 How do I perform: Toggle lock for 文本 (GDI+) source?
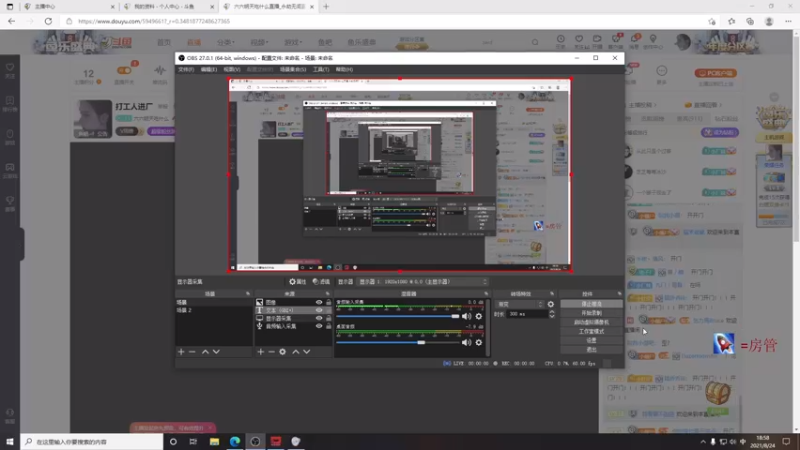(328, 310)
